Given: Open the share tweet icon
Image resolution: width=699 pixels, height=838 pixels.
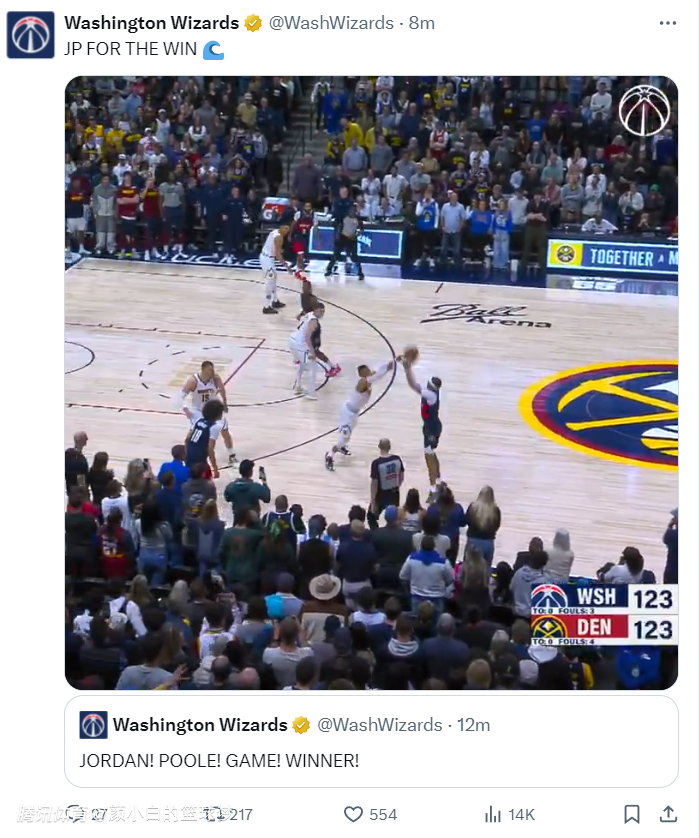Looking at the screenshot, I should pos(668,814).
